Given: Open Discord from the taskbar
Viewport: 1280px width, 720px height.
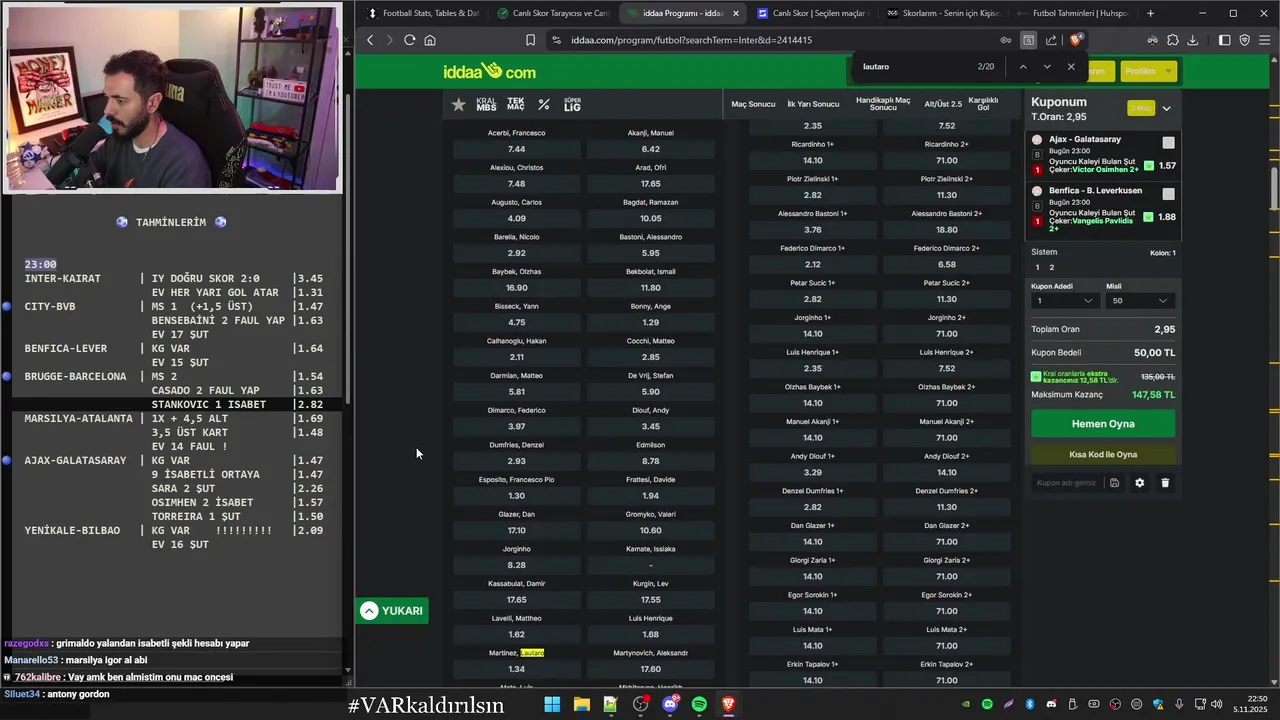Looking at the screenshot, I should (x=669, y=704).
